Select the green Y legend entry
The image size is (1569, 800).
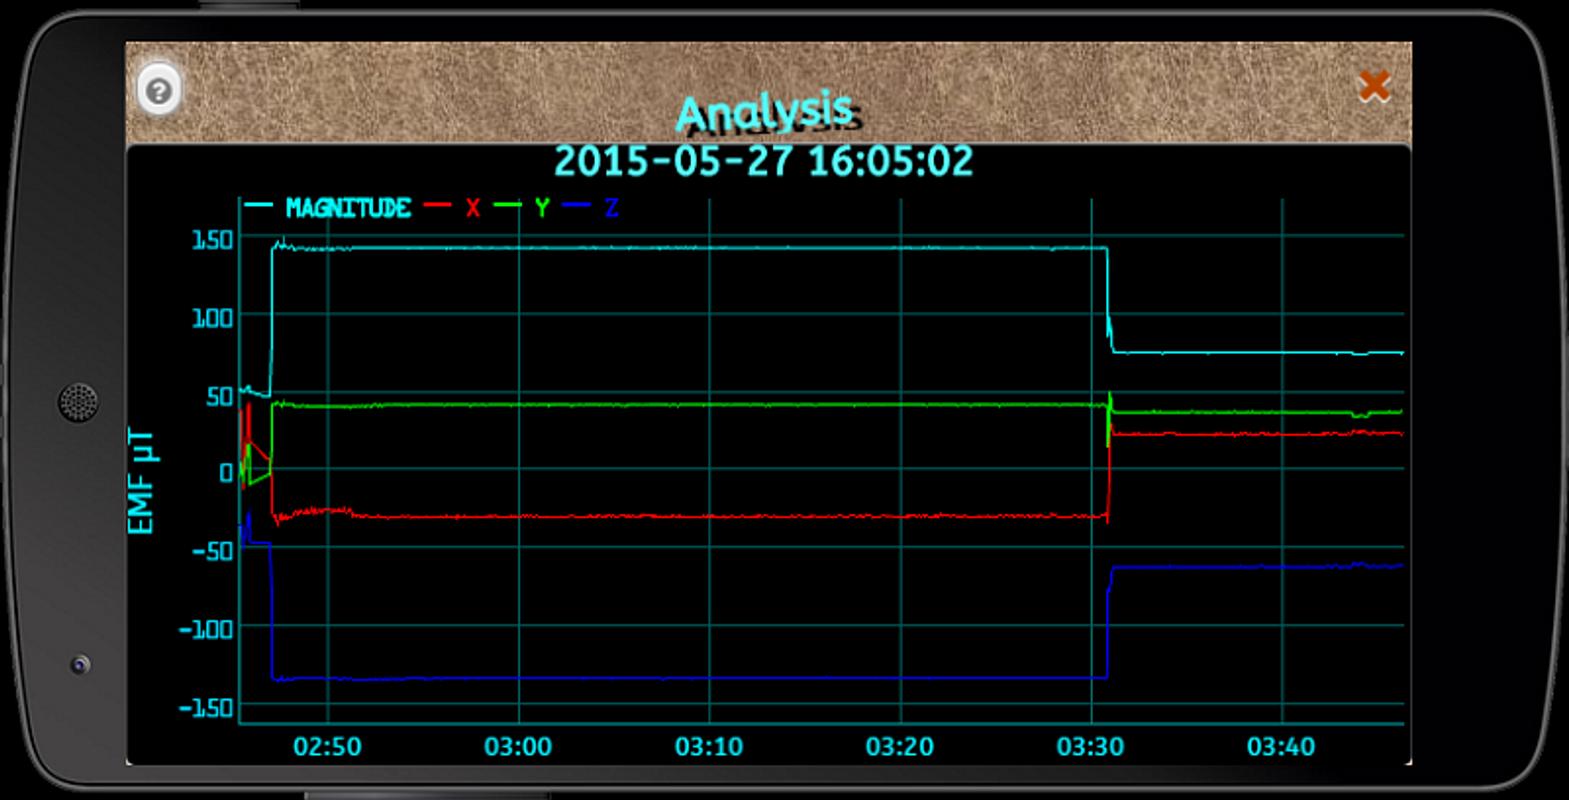click(522, 207)
